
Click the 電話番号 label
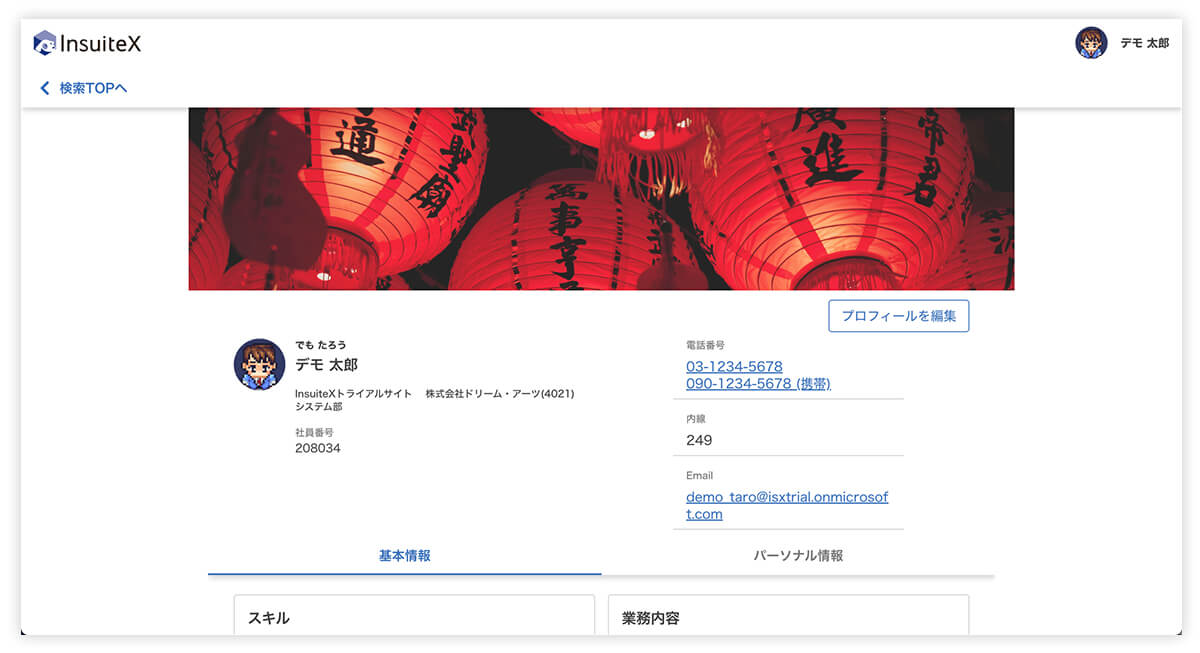point(705,345)
